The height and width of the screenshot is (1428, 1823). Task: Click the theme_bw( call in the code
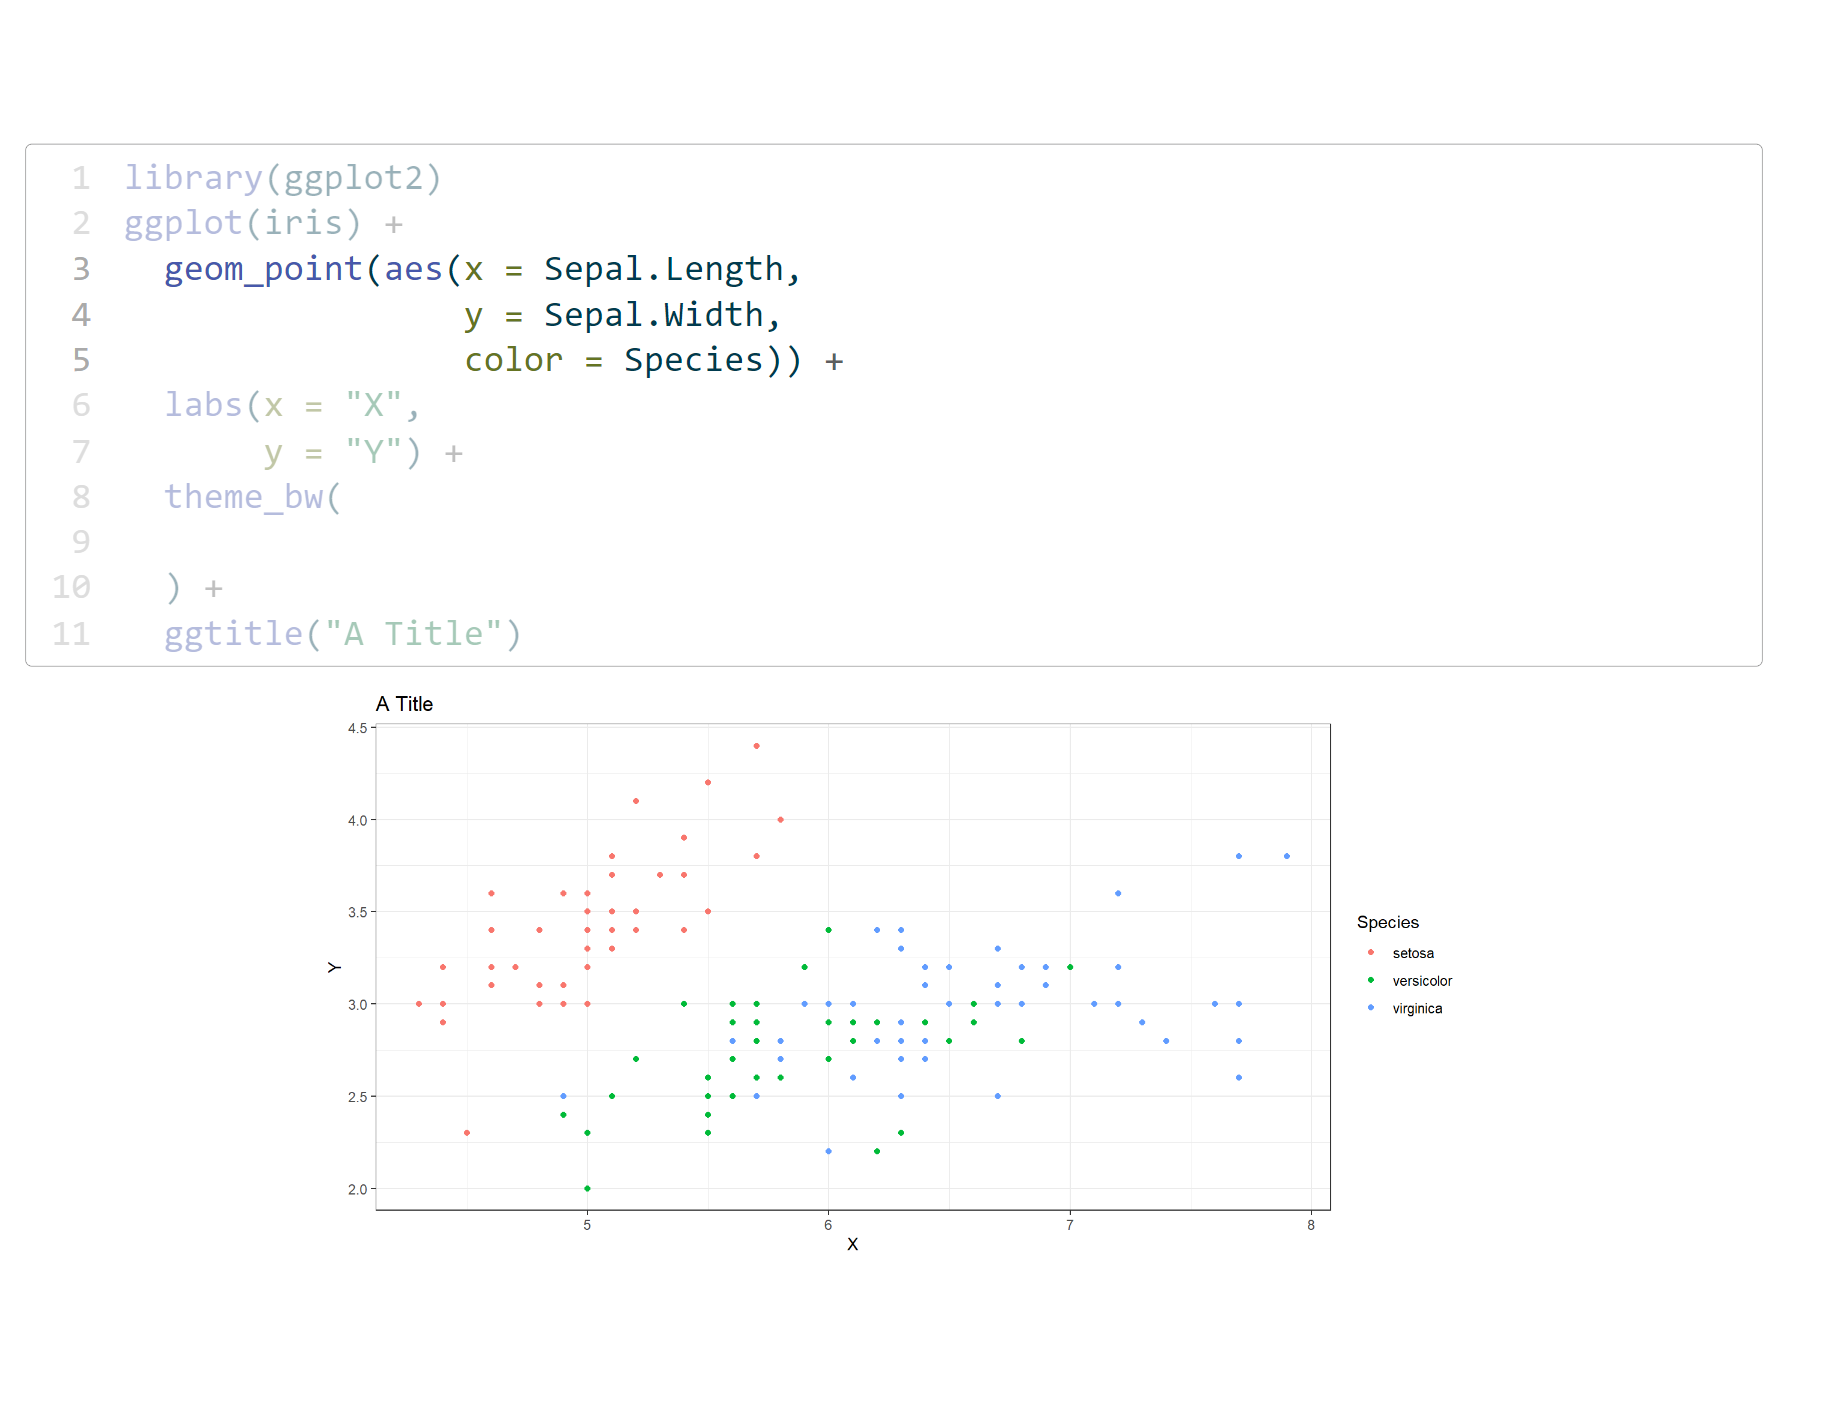pyautogui.click(x=252, y=497)
